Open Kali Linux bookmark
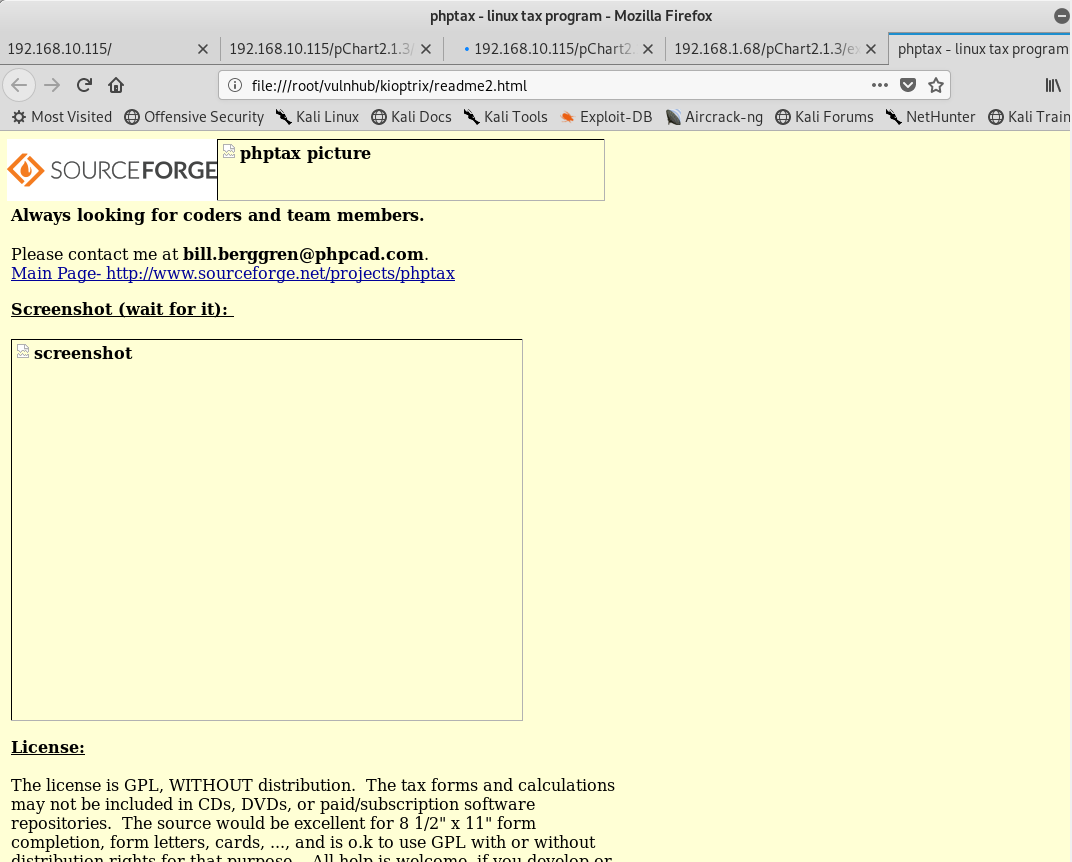 [x=318, y=117]
